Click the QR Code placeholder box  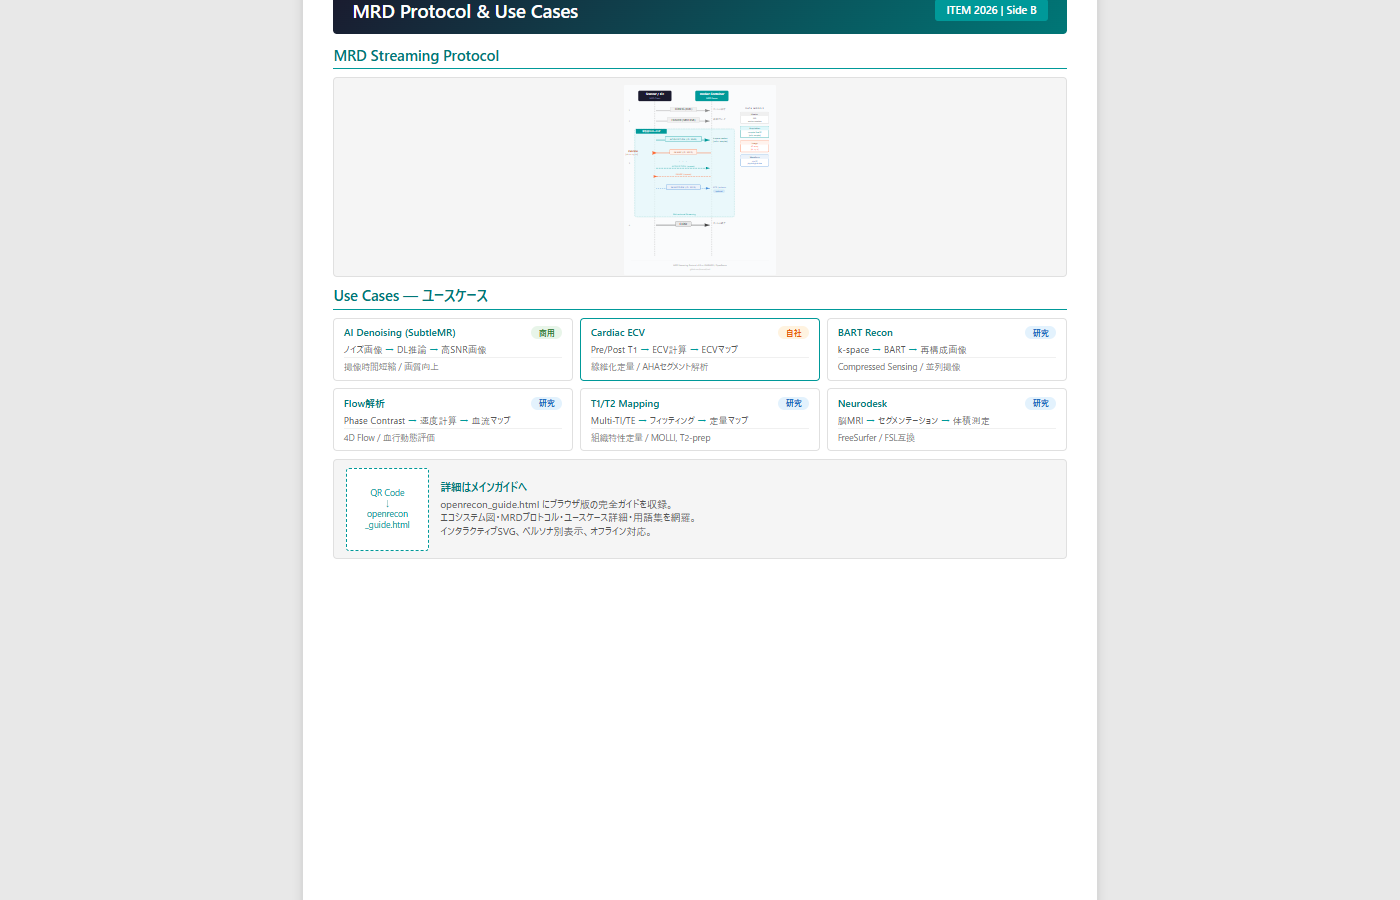point(387,509)
